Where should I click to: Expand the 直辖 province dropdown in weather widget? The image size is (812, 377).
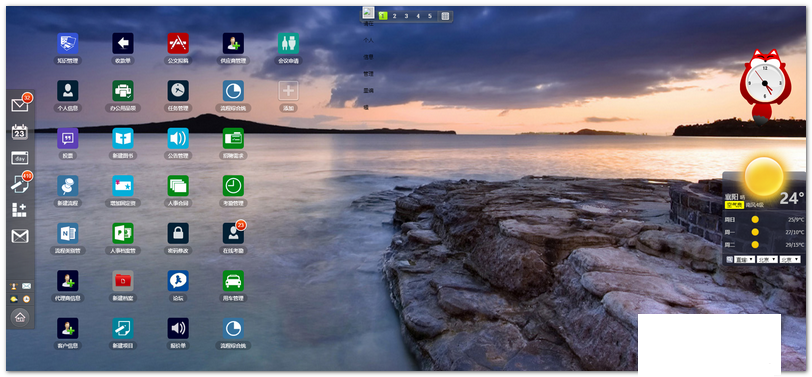tap(744, 259)
